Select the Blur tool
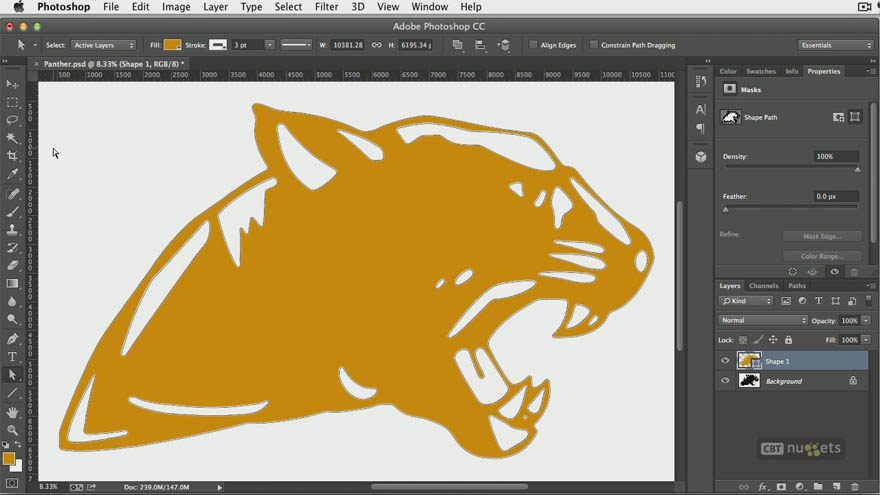Image resolution: width=880 pixels, height=495 pixels. click(12, 301)
